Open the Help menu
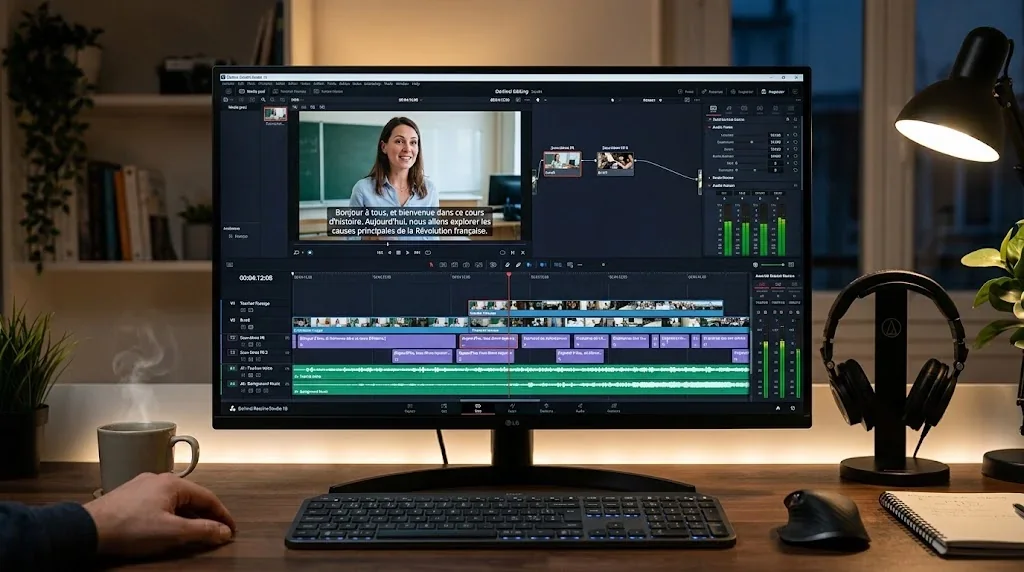Viewport: 1024px width, 572px height. pos(416,84)
